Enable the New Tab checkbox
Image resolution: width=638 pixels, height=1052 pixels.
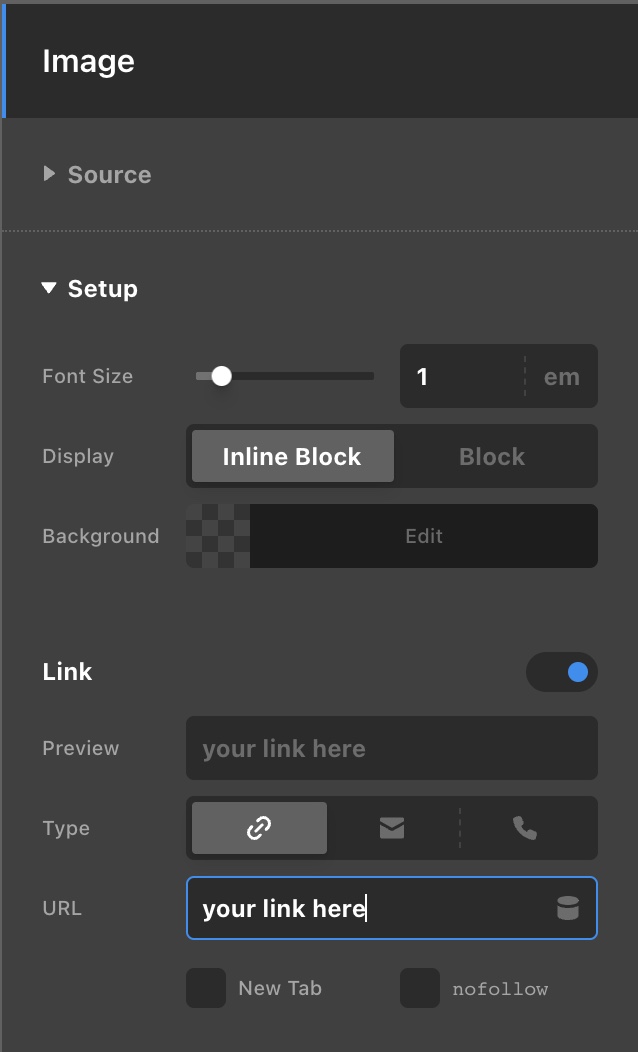tap(206, 988)
